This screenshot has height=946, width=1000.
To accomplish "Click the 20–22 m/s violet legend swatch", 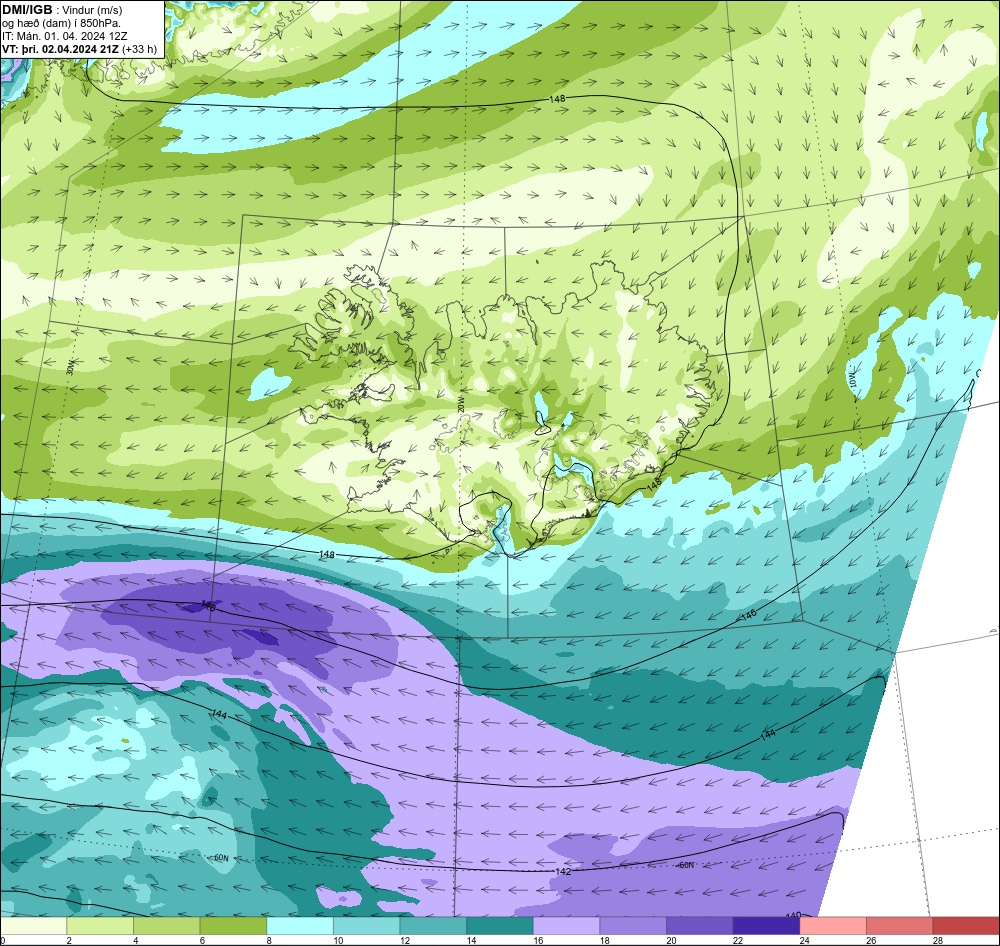I will click(700, 926).
